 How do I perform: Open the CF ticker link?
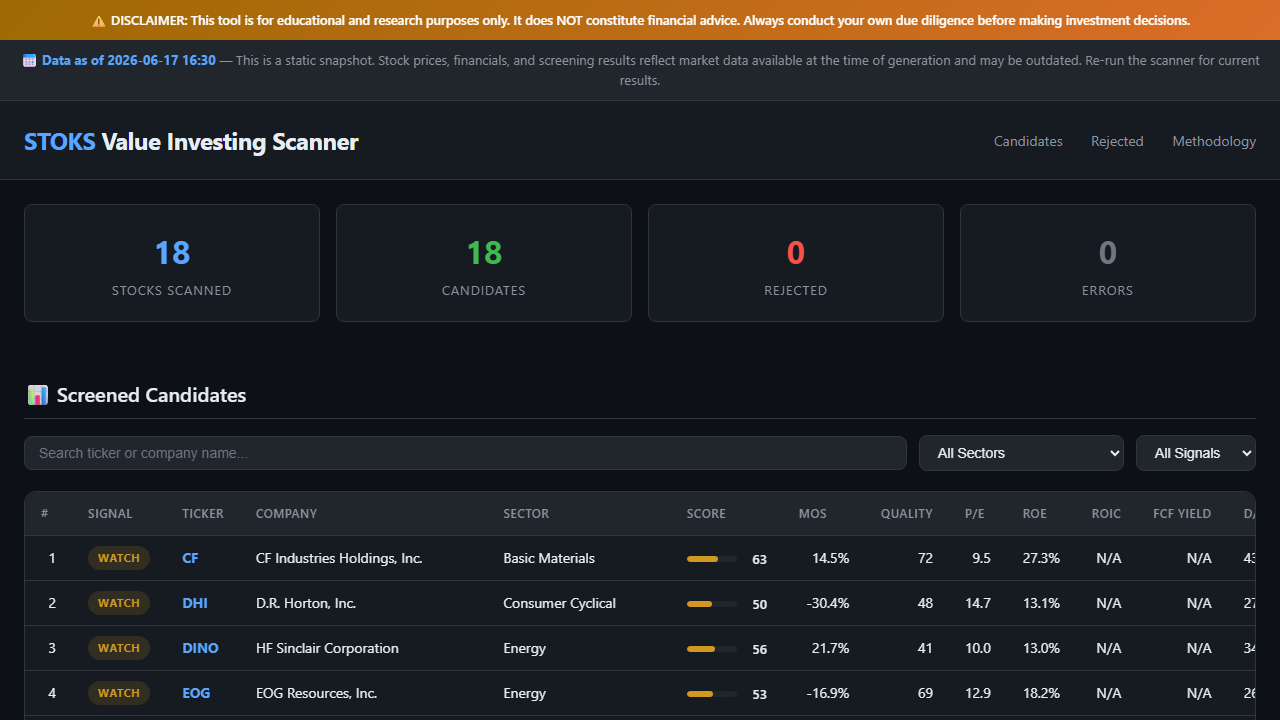(x=190, y=558)
